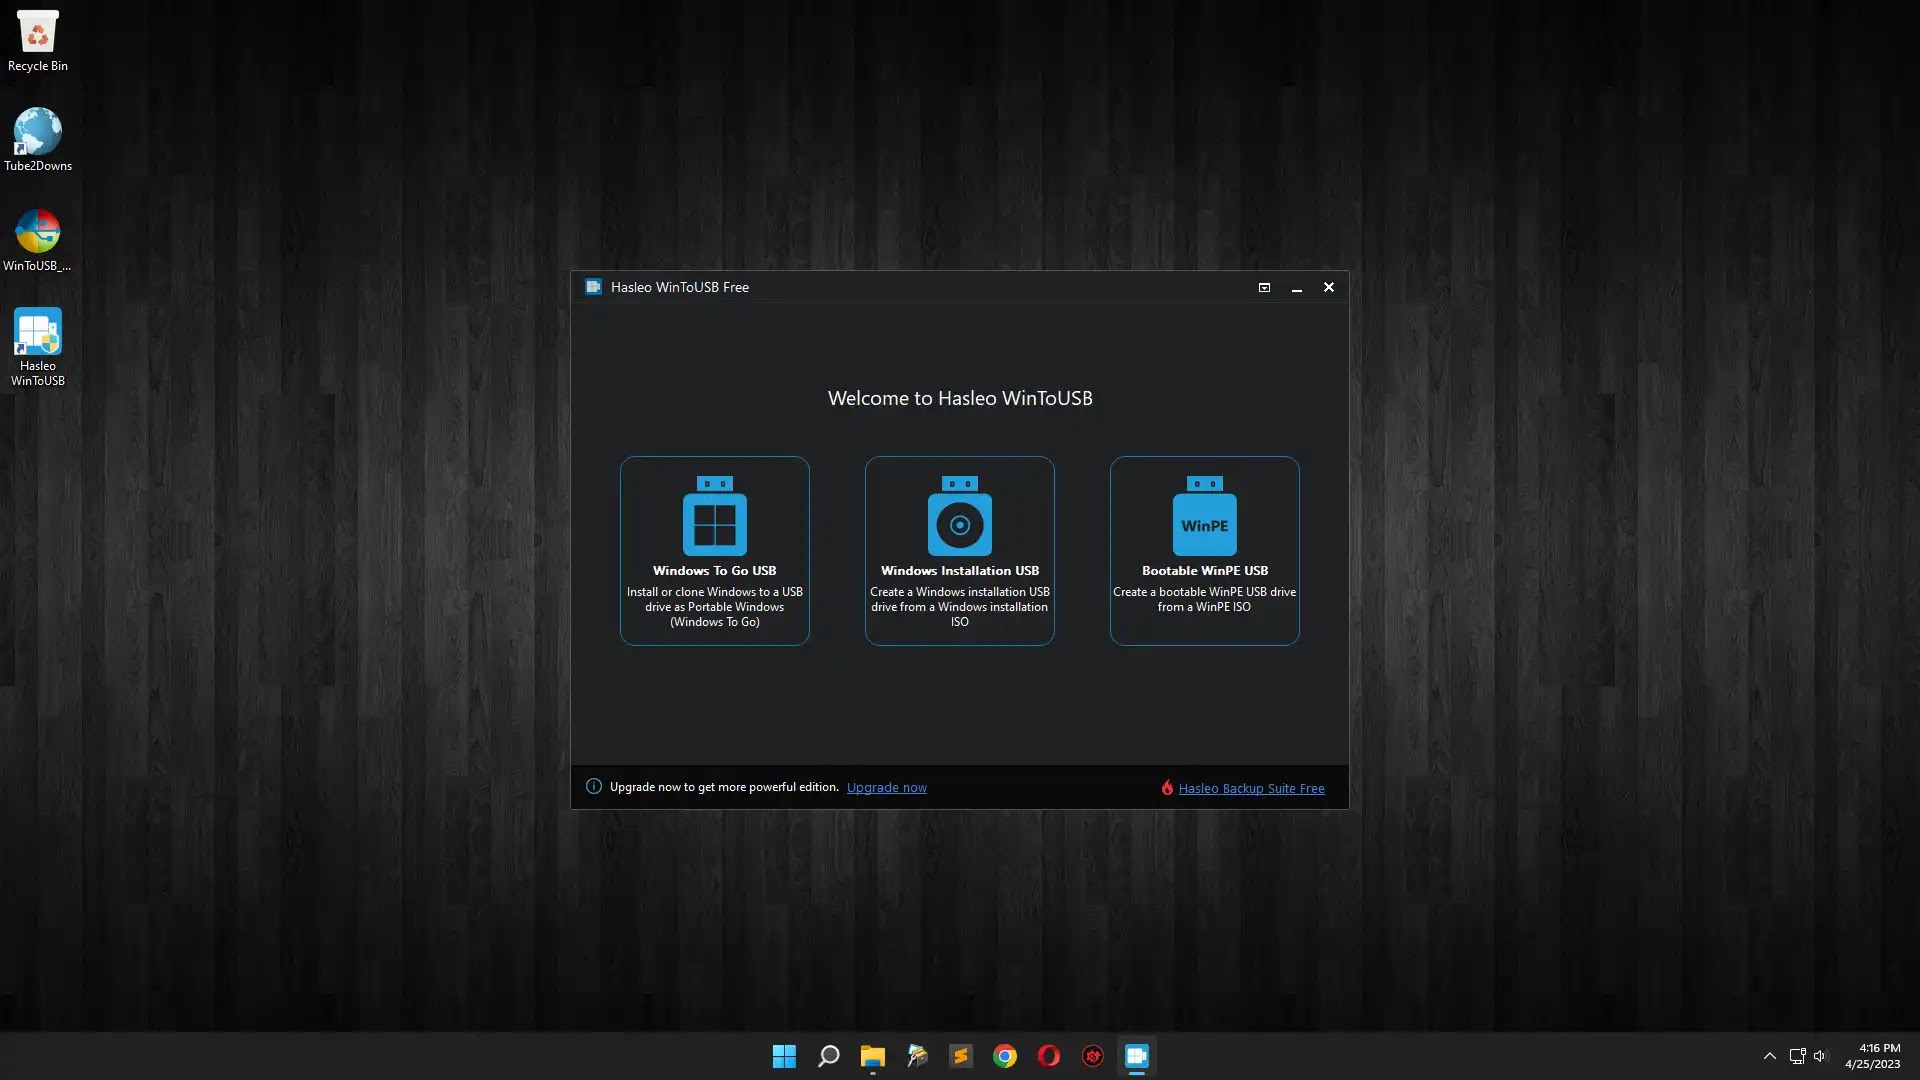Open the title bar menu dropdown icon
The image size is (1920, 1080).
[1264, 288]
